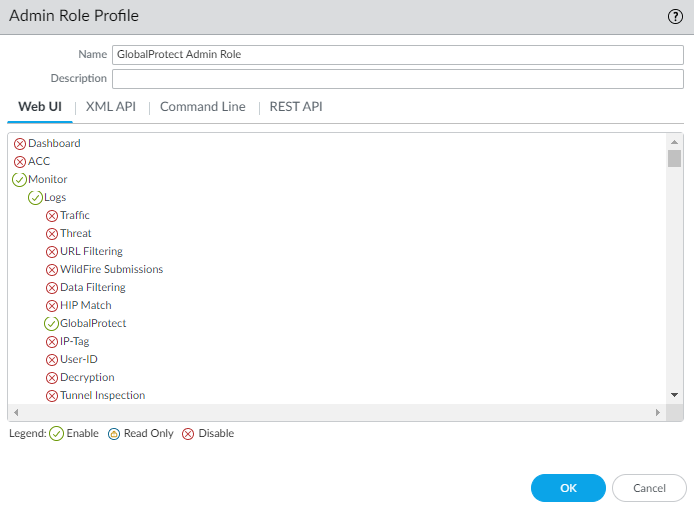Select the Decryption tree item label

pos(87,377)
